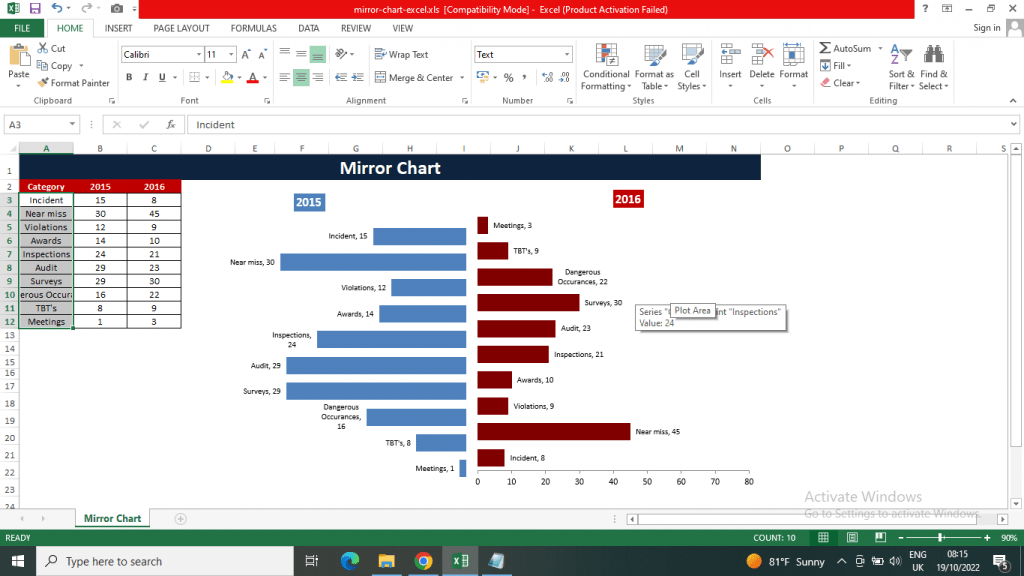Toggle Wrap Text on
The width and height of the screenshot is (1024, 576).
(402, 54)
